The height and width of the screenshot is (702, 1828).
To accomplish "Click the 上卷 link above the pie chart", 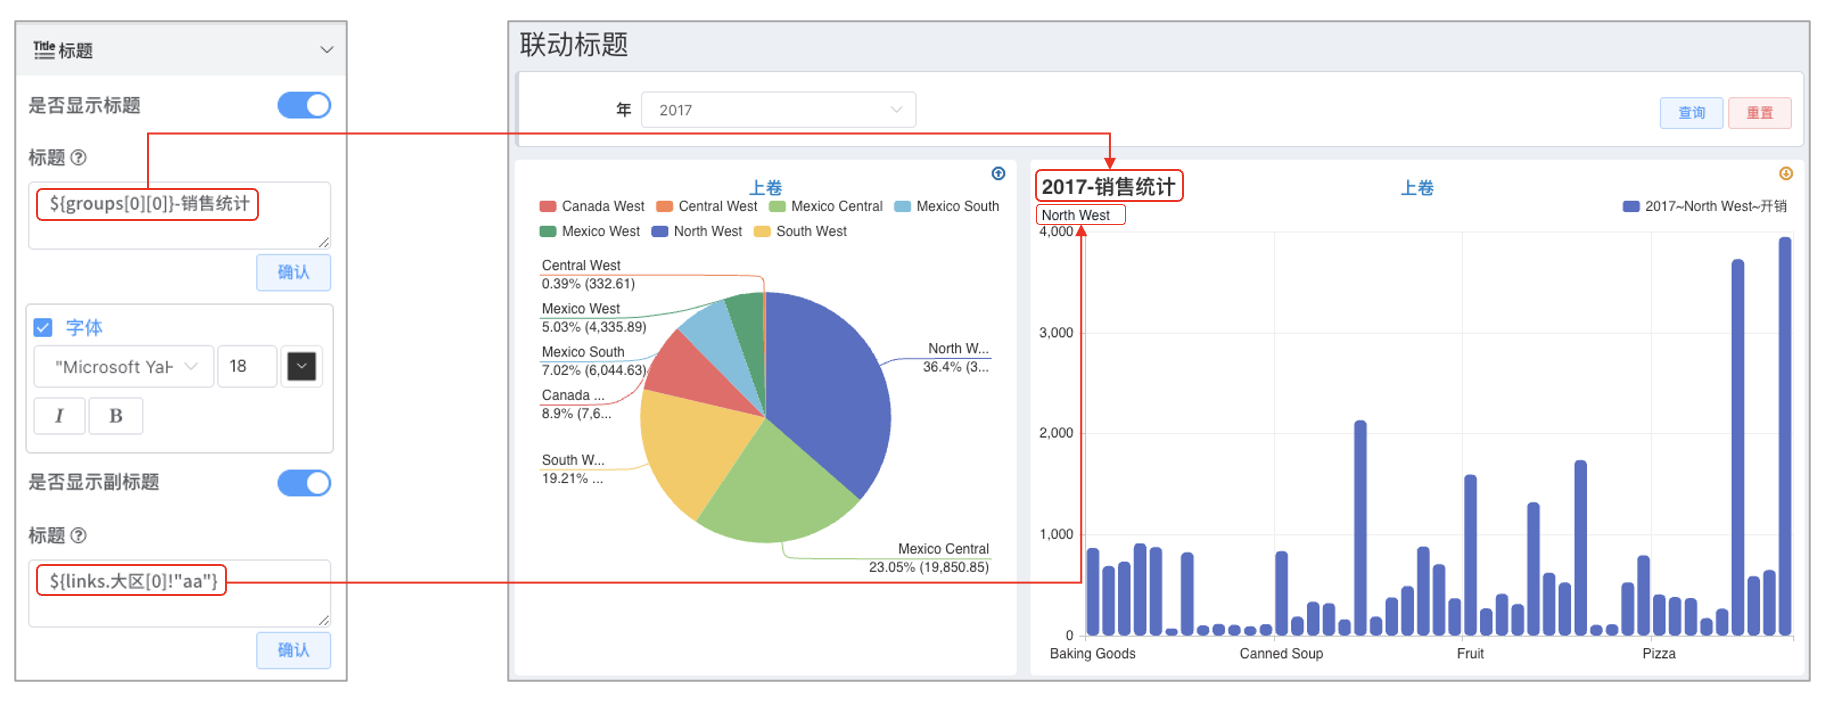I will pos(766,187).
